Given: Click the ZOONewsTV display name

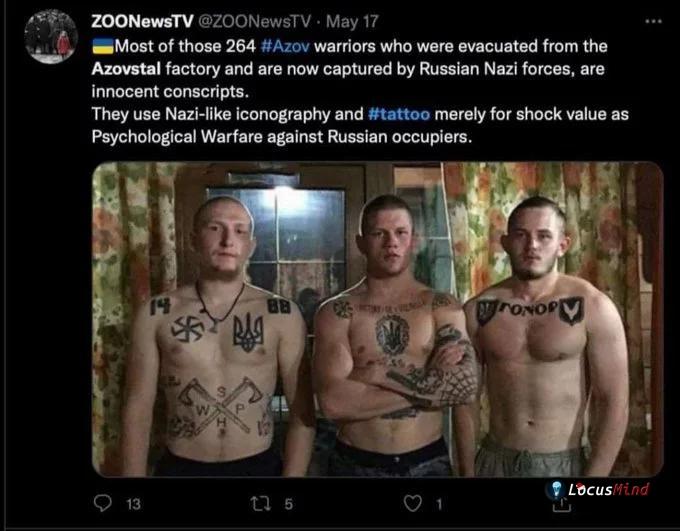Looking at the screenshot, I should pos(142,21).
